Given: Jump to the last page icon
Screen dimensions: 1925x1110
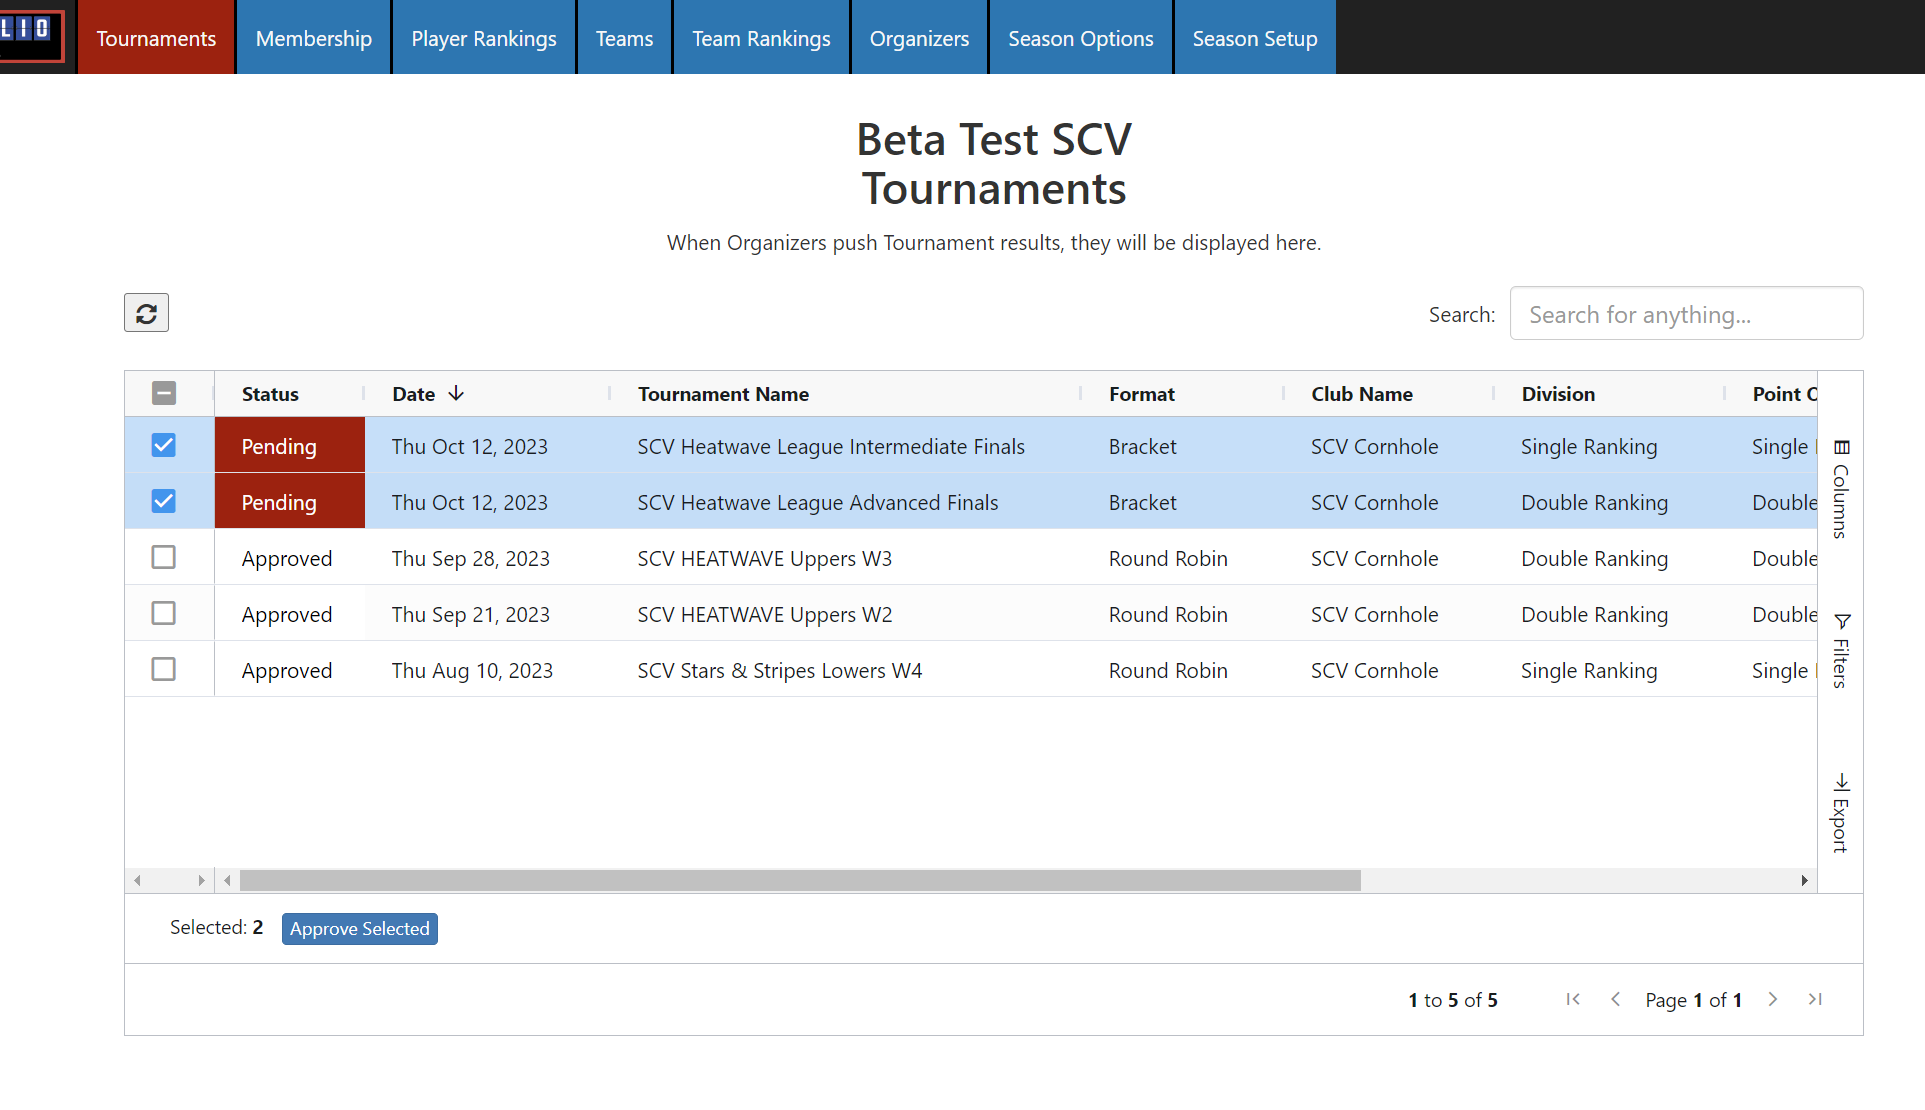Looking at the screenshot, I should (x=1815, y=999).
